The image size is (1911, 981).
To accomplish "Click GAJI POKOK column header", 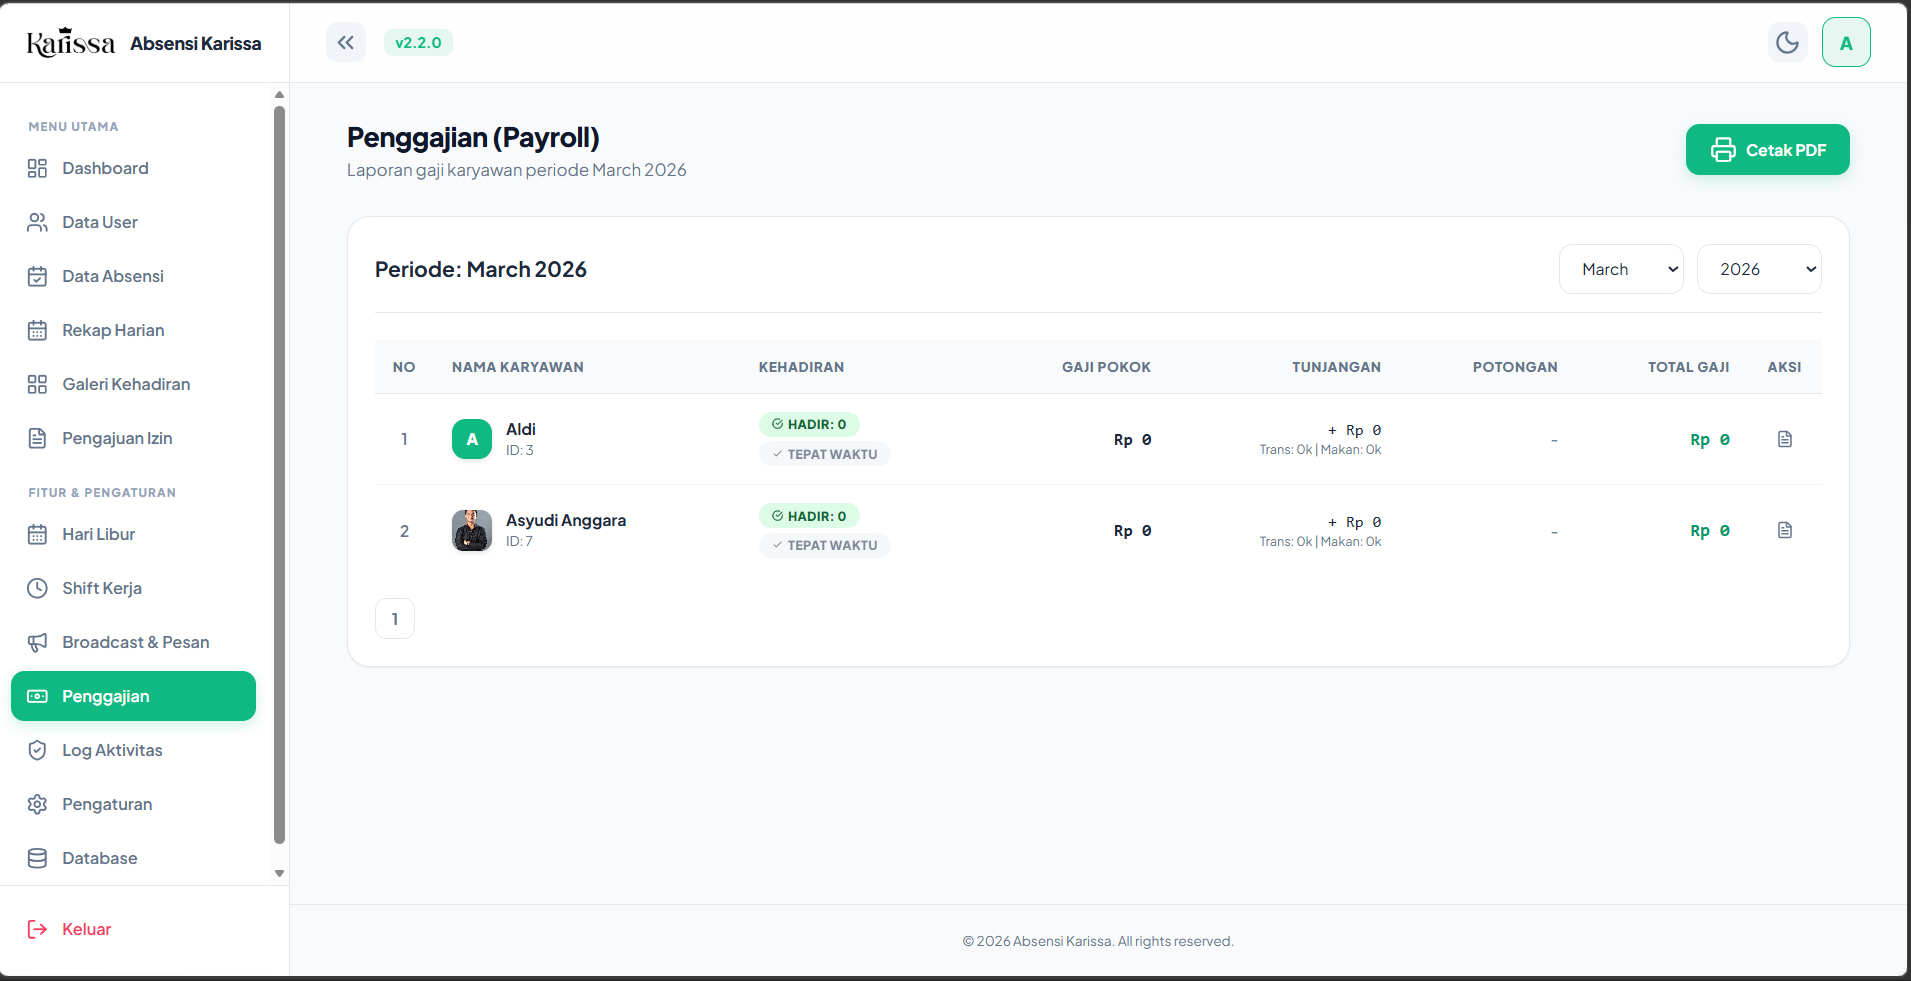I will 1106,367.
